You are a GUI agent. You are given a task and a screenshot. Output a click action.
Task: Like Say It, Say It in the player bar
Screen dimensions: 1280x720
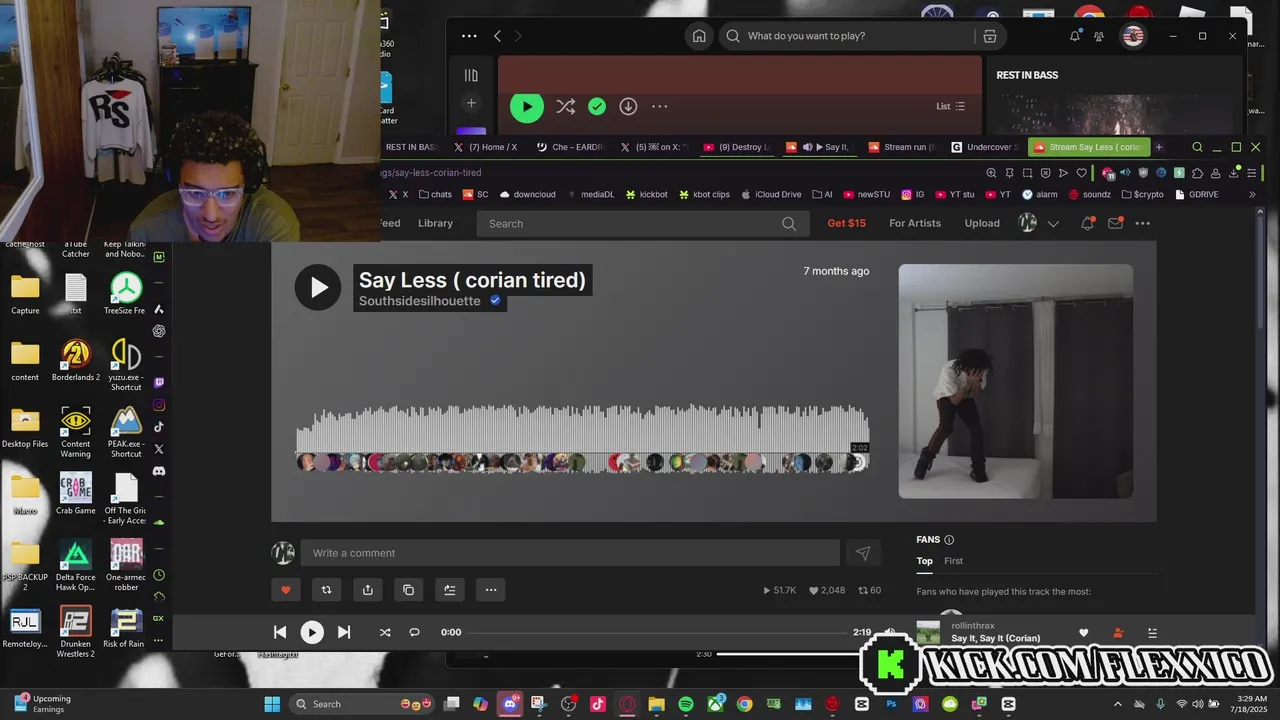coord(1083,633)
